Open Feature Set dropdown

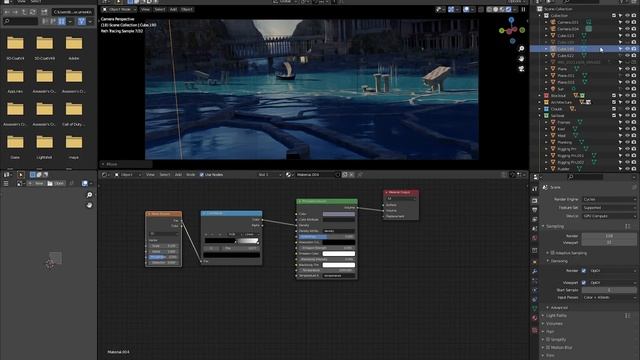tap(609, 208)
